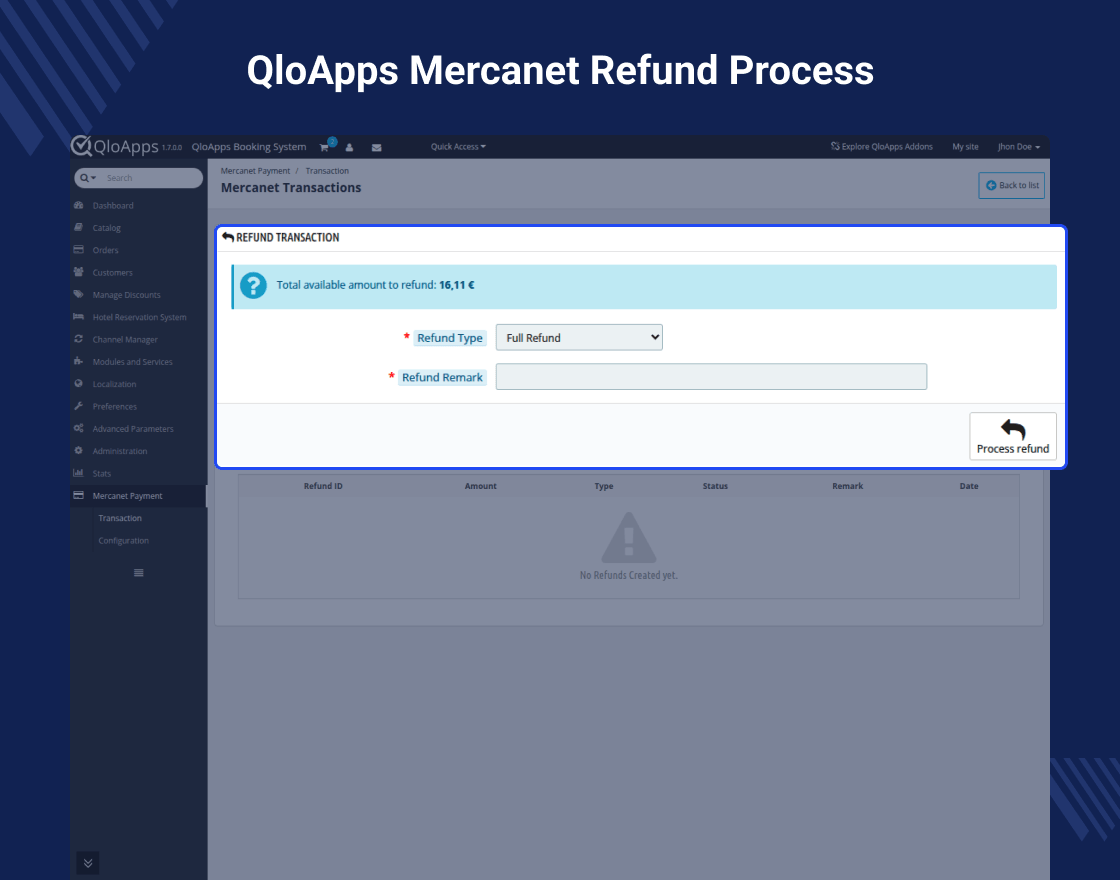This screenshot has width=1120, height=880.
Task: Click the Manage Discounts tag icon
Action: tap(79, 294)
